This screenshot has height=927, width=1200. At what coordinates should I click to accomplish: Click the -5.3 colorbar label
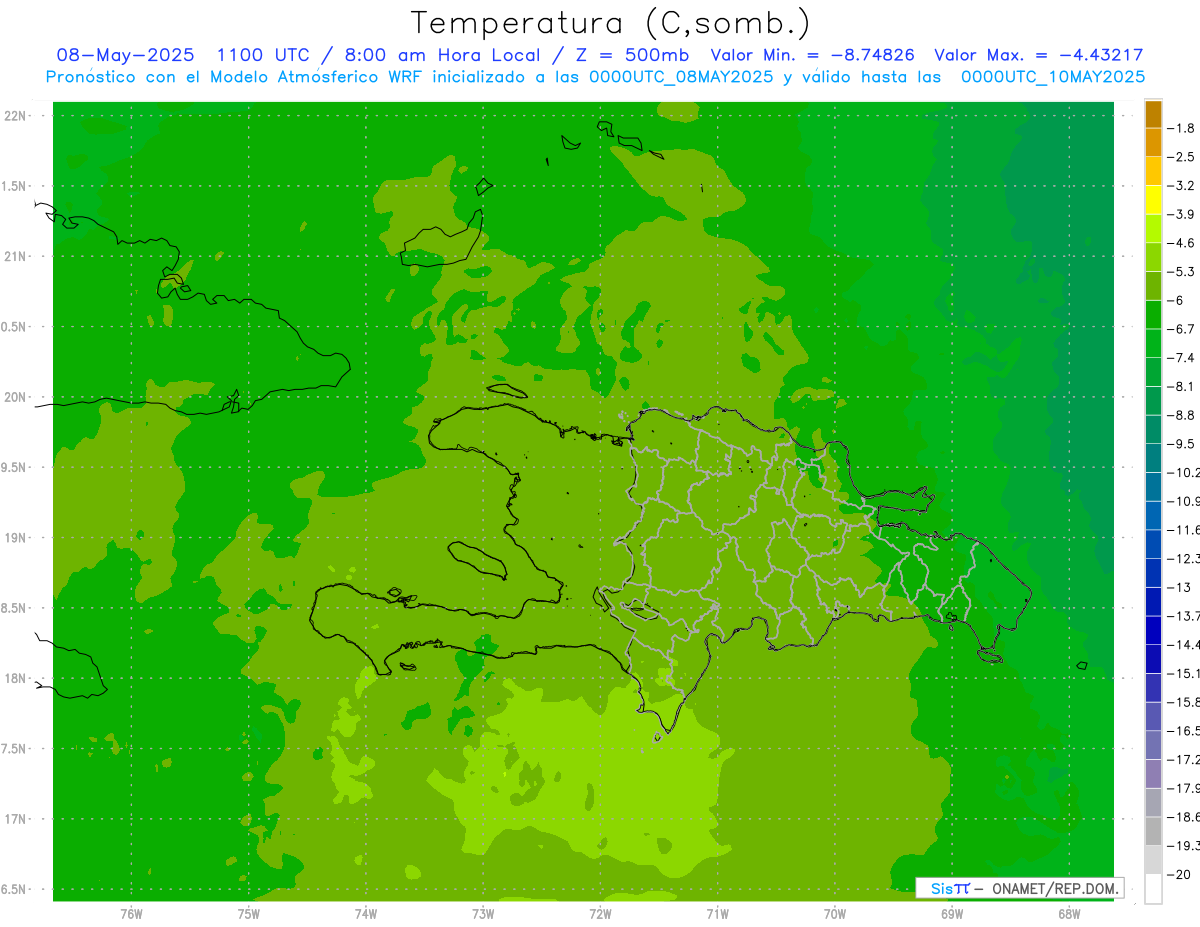coord(1181,271)
